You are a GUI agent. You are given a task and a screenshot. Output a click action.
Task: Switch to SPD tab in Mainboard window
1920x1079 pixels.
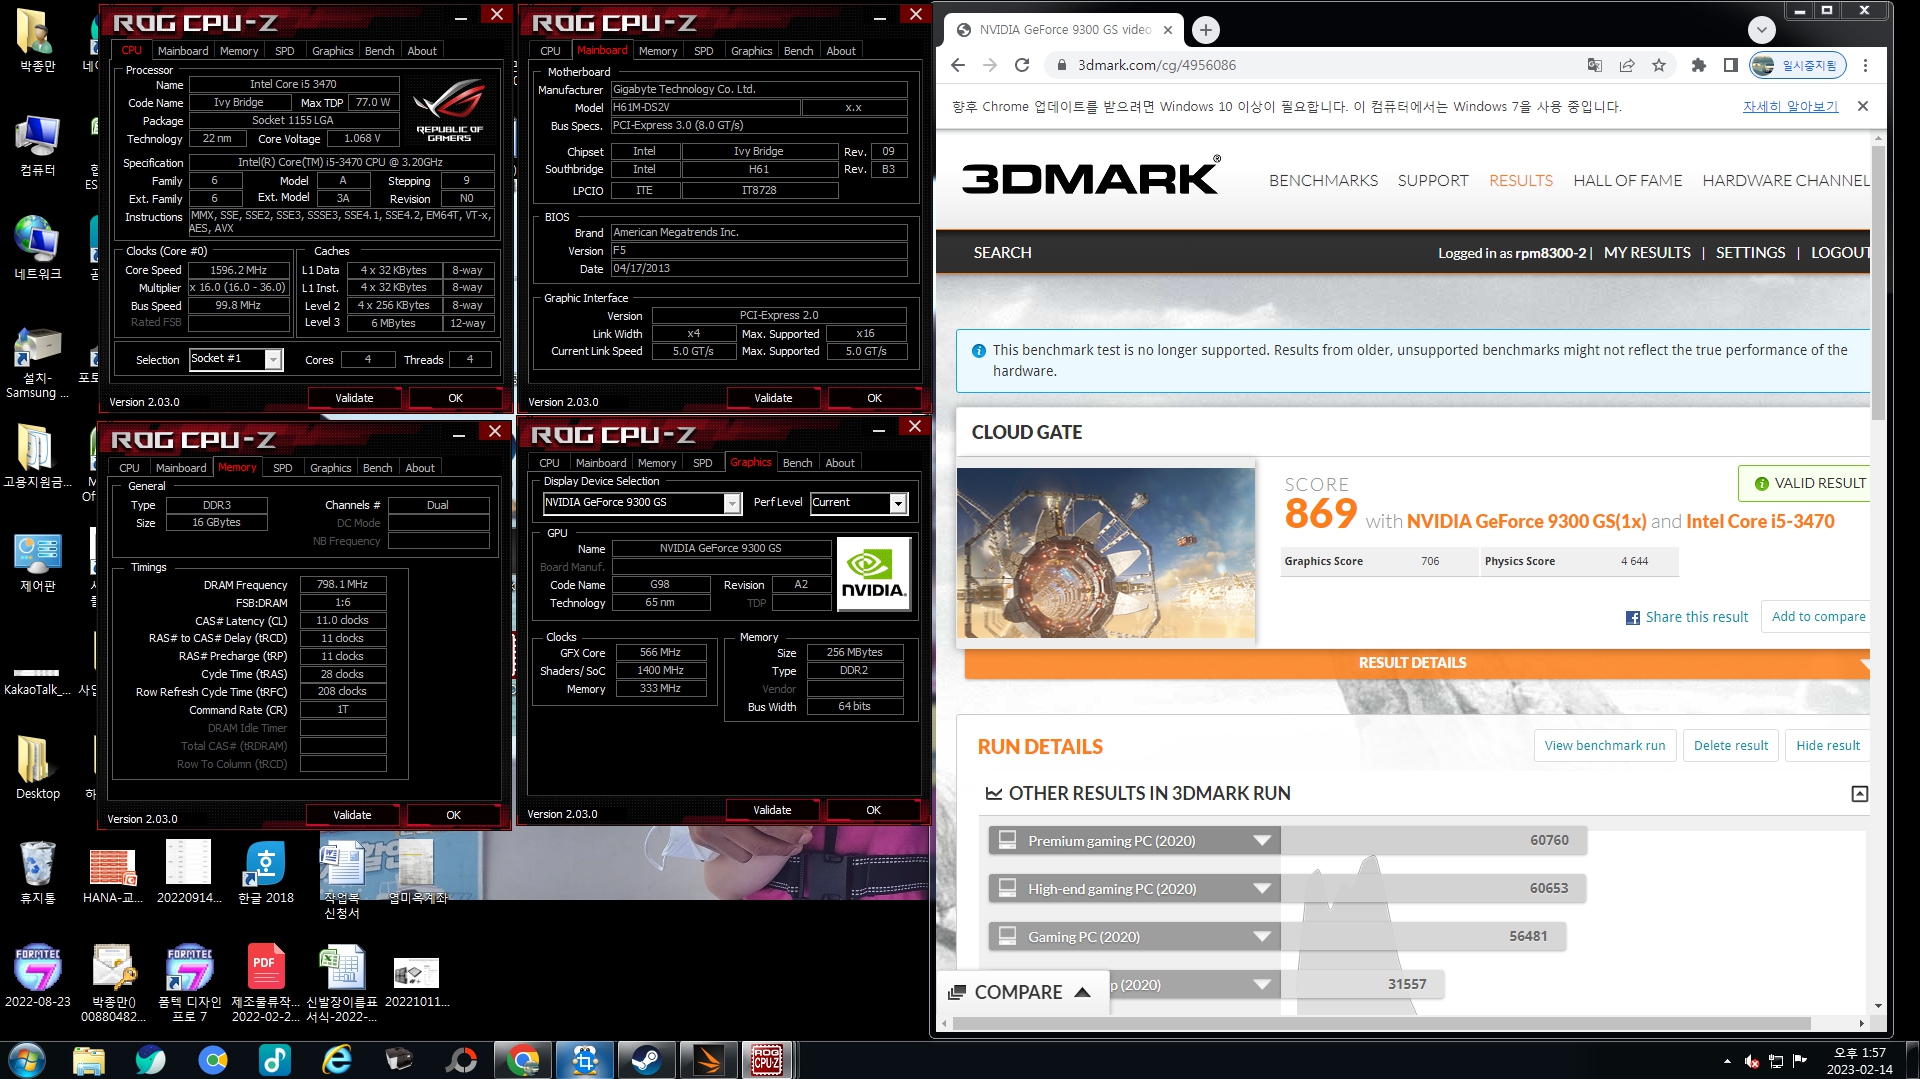pos(703,51)
